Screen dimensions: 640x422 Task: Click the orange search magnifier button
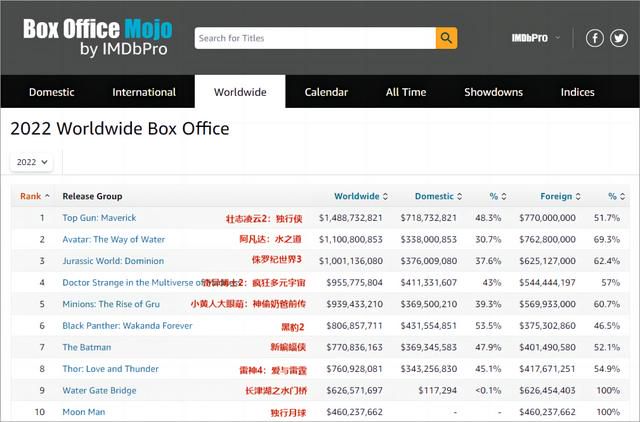[446, 38]
